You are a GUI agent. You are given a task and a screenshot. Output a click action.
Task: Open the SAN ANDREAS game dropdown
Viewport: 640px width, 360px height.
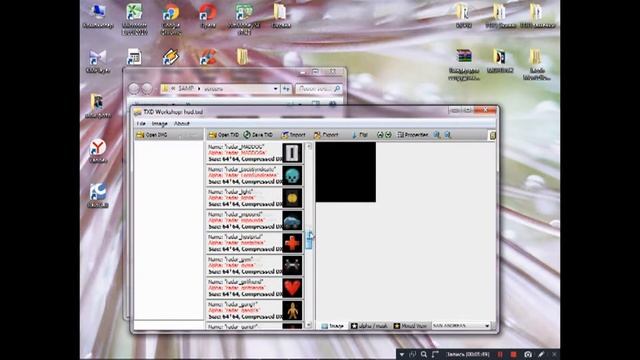coord(461,326)
